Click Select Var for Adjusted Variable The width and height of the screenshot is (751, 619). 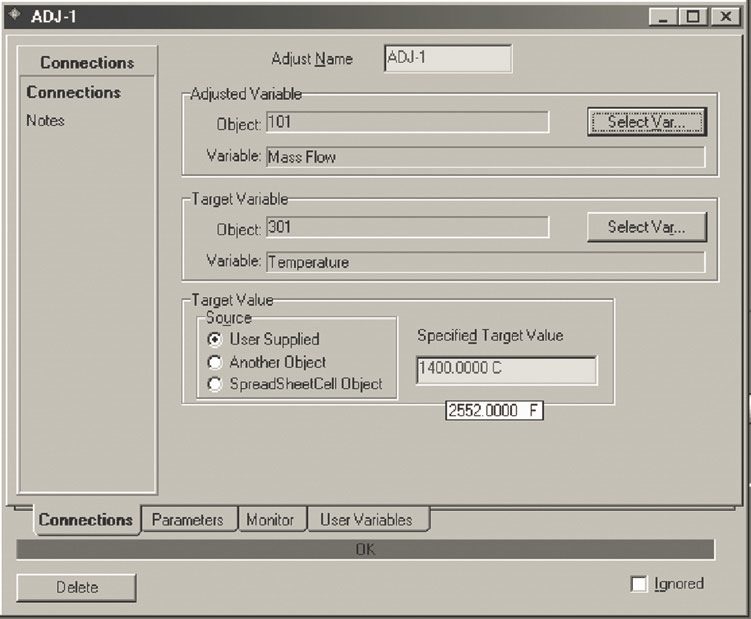tap(646, 122)
